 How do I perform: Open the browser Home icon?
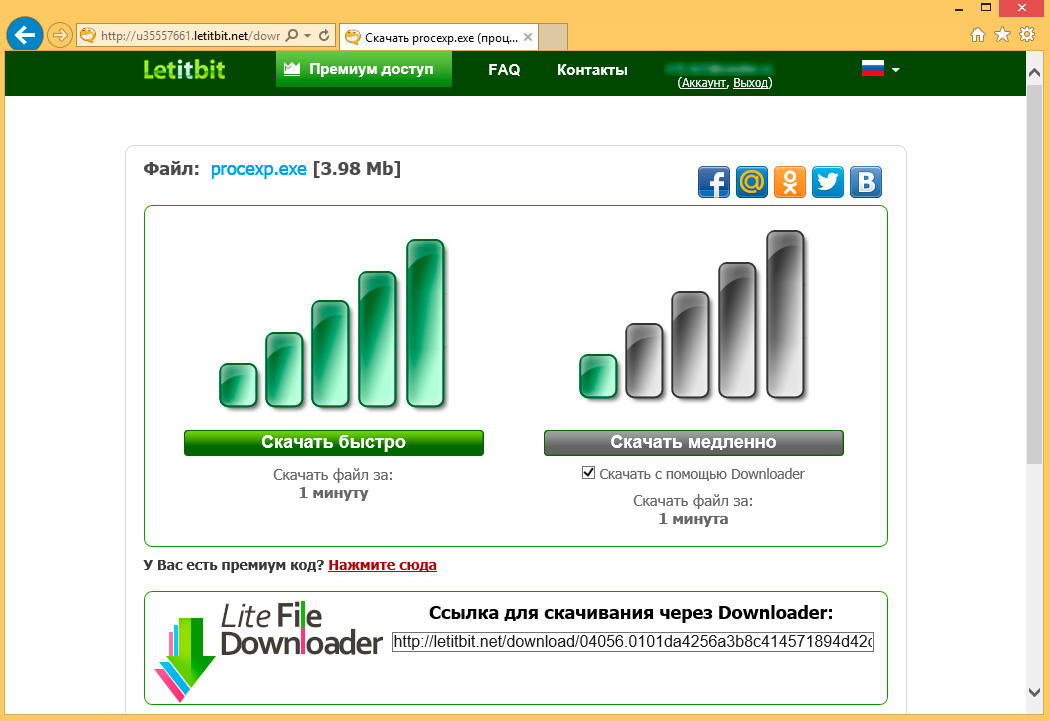(x=978, y=35)
